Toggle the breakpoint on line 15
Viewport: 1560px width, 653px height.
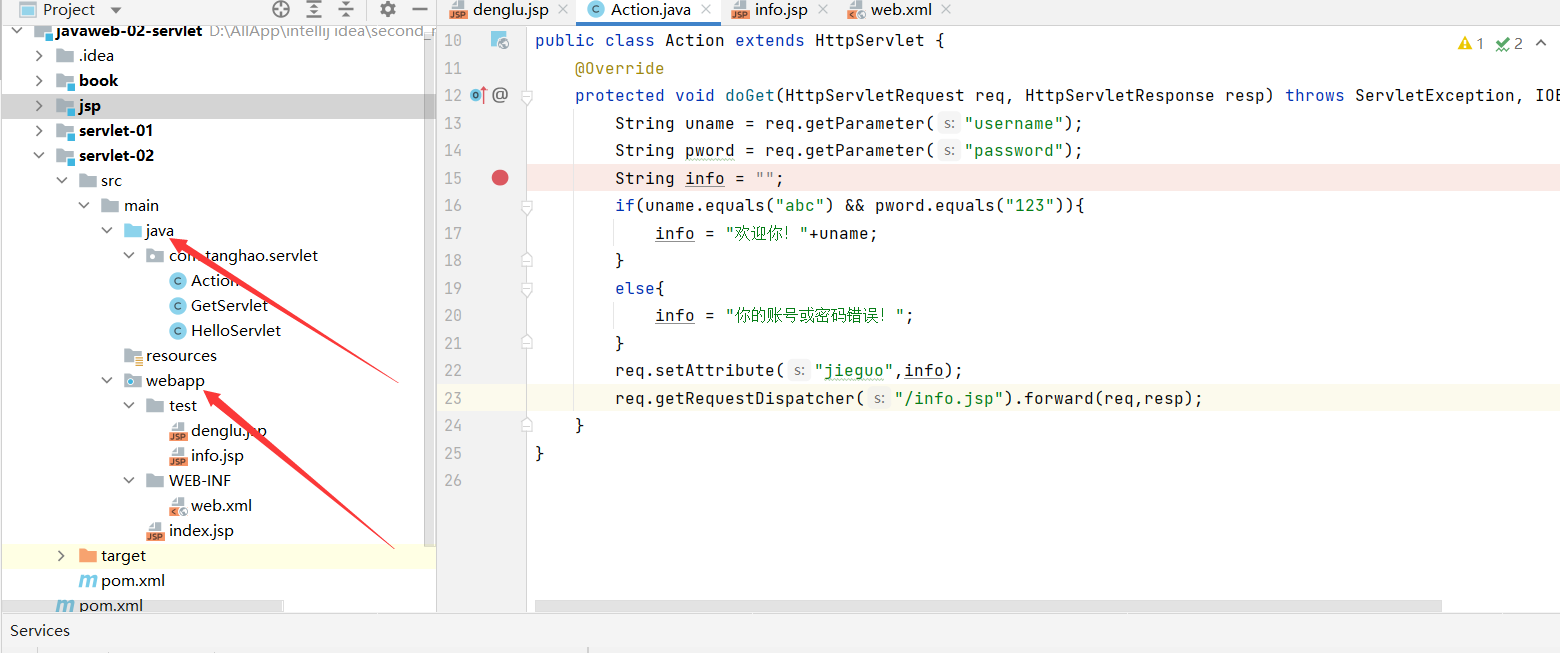pyautogui.click(x=499, y=177)
